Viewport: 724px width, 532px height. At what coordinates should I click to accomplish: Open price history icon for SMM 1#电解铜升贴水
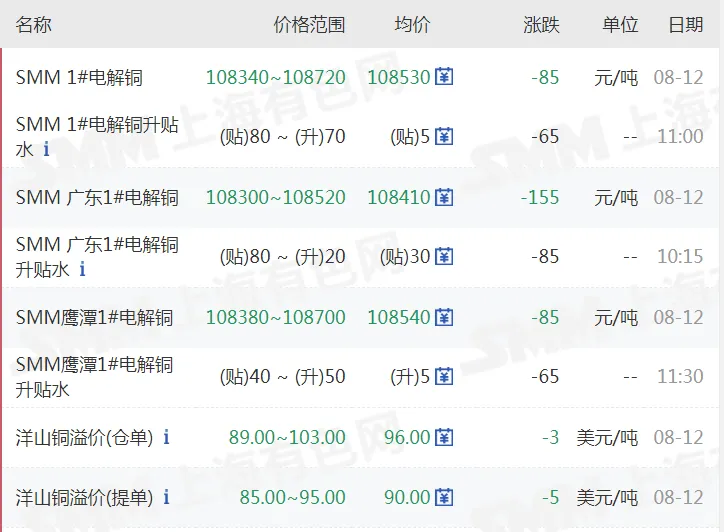[x=444, y=137]
